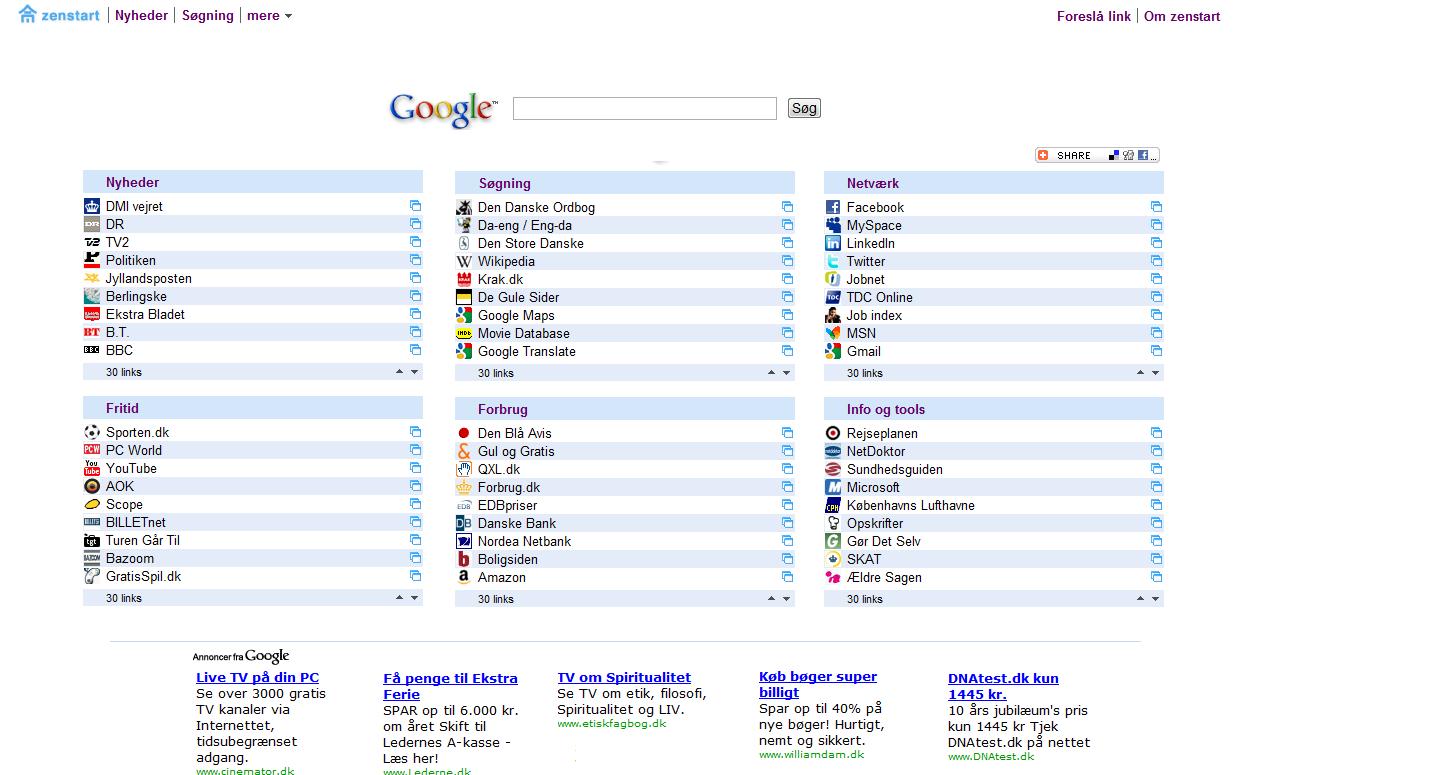Click the Rejseplanen target icon
Screen dimensions: 1438x775
click(x=833, y=433)
